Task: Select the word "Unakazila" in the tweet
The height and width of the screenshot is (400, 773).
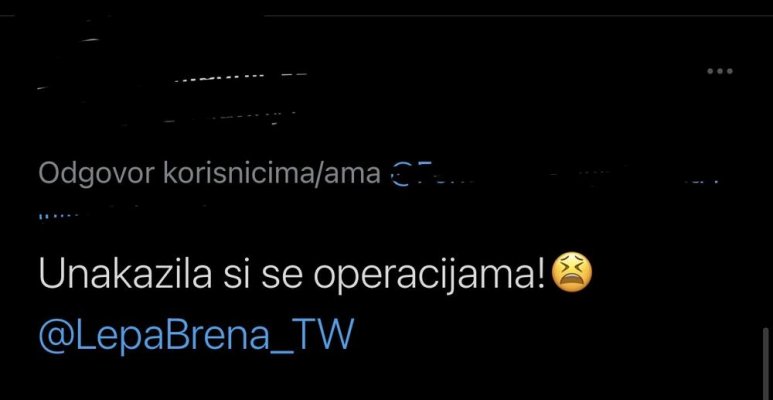Action: (125, 273)
